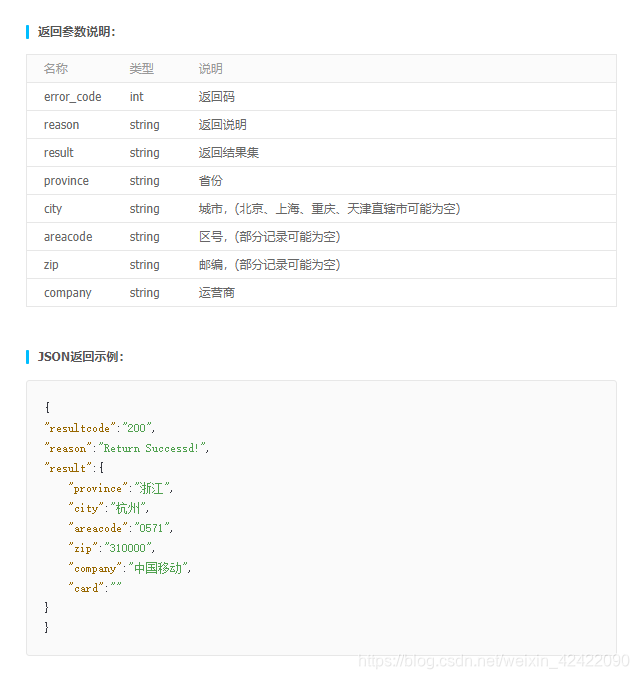639x679 pixels.
Task: Select the error_code parameter name cell
Action: [x=73, y=97]
